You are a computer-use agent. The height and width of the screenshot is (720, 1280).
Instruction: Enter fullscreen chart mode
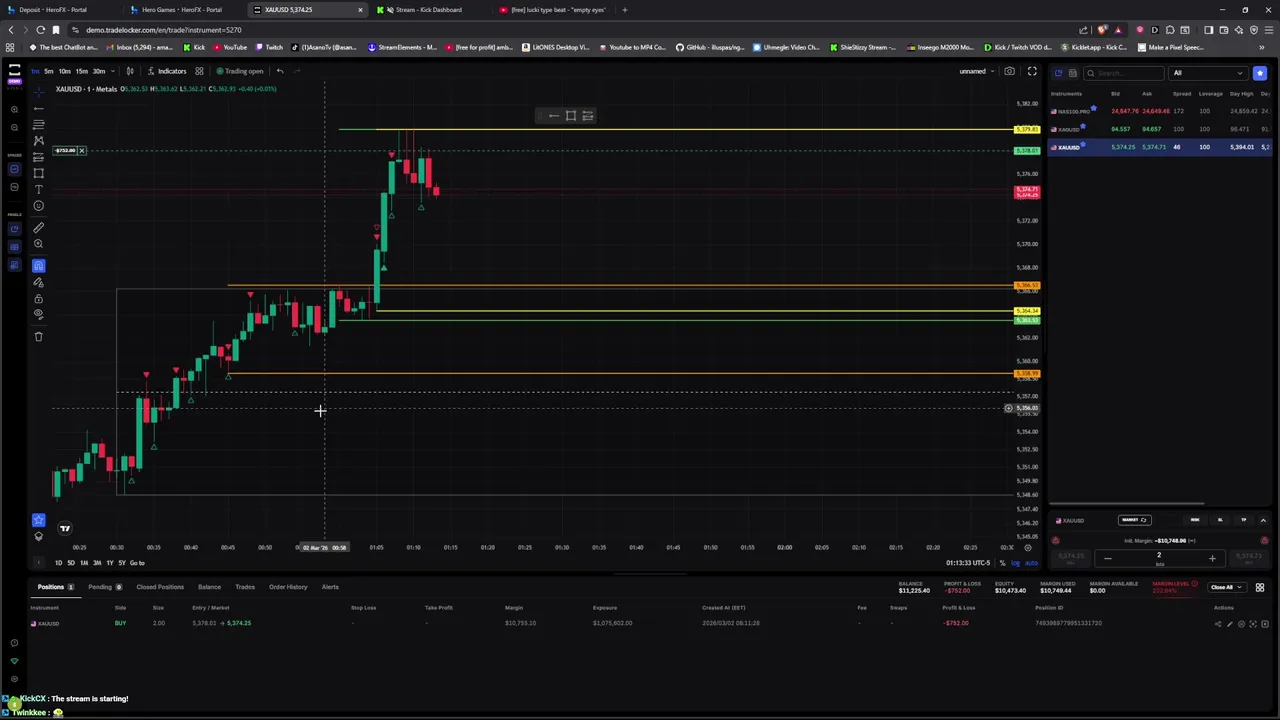tap(1032, 71)
